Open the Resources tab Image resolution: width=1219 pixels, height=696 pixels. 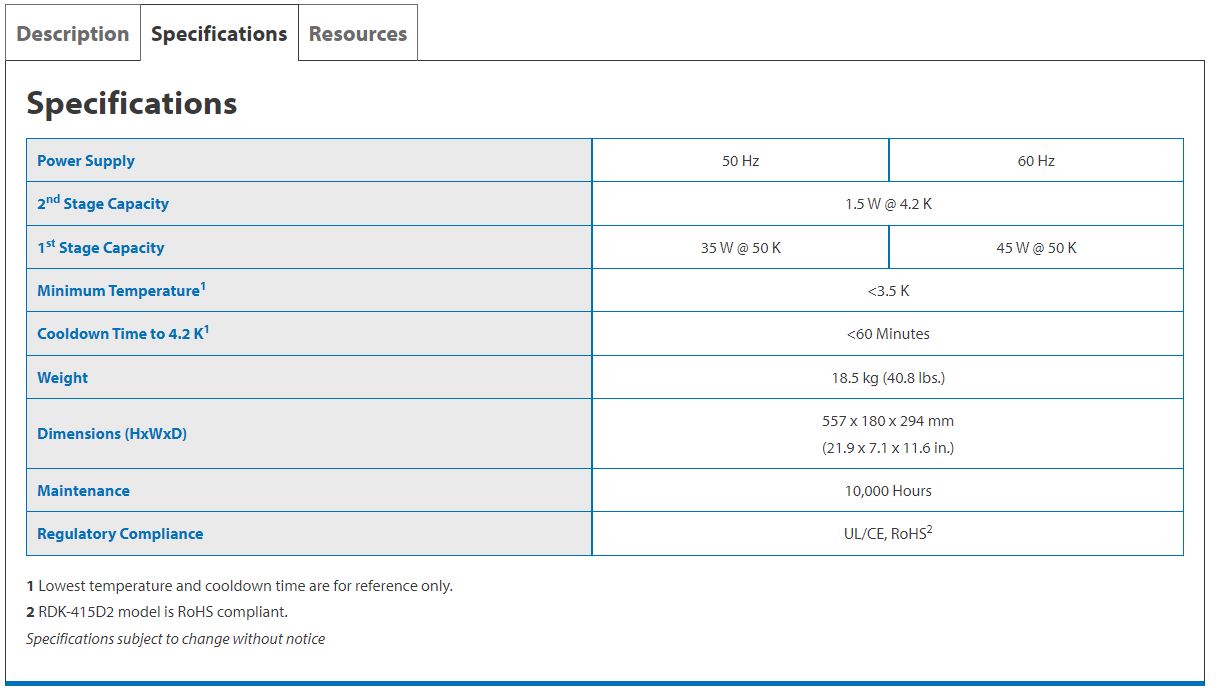point(357,34)
